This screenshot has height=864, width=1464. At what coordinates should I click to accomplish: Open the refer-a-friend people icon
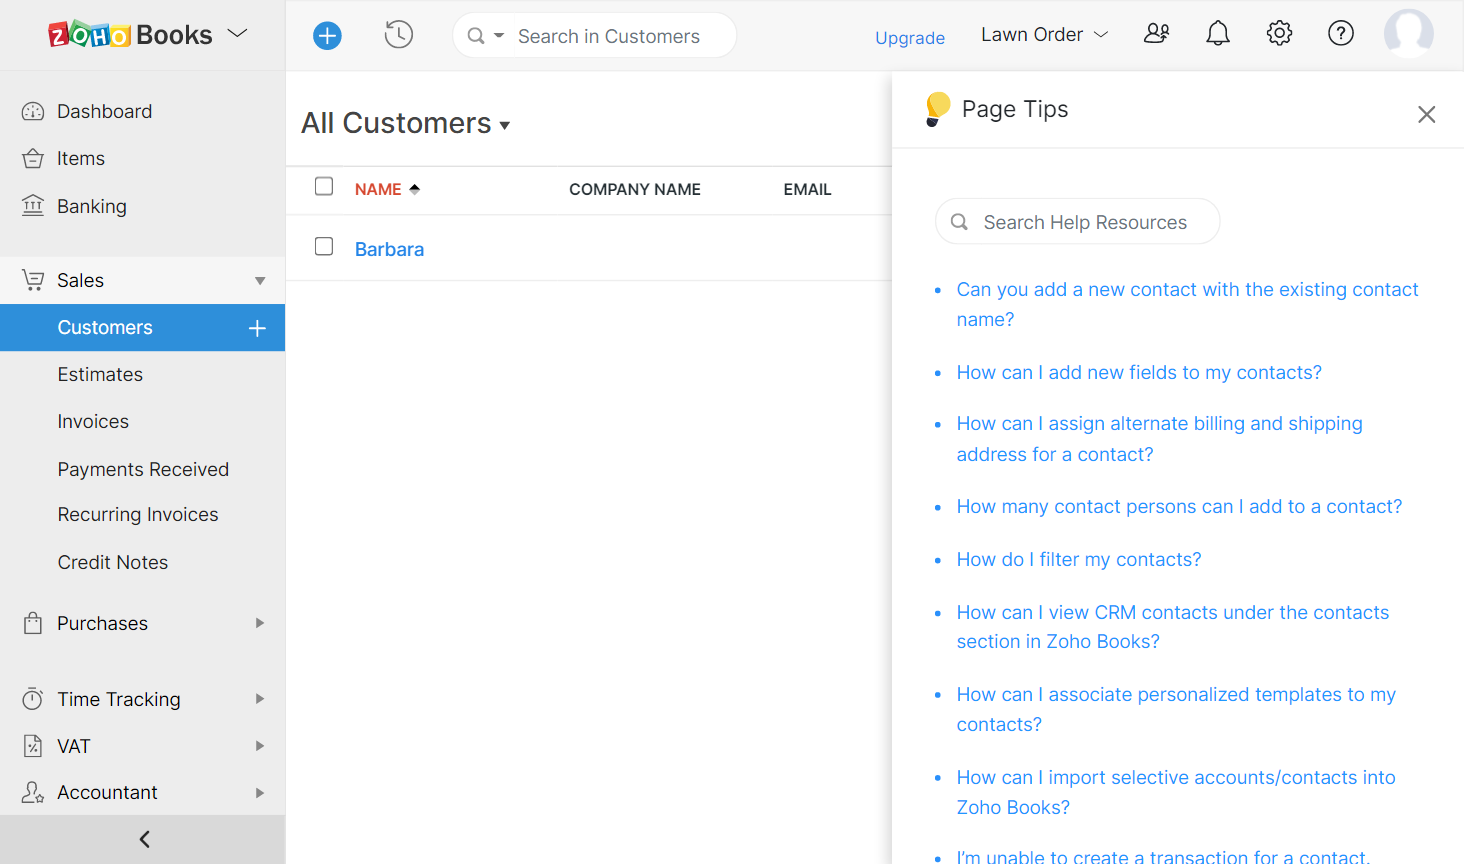(1156, 34)
